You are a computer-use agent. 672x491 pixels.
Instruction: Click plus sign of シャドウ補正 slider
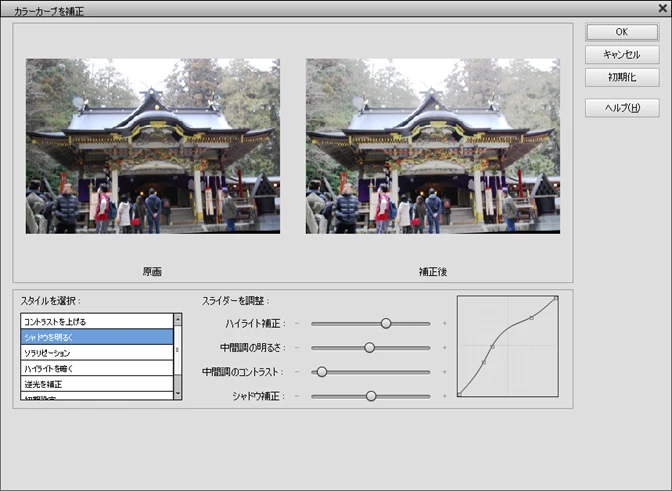(444, 396)
